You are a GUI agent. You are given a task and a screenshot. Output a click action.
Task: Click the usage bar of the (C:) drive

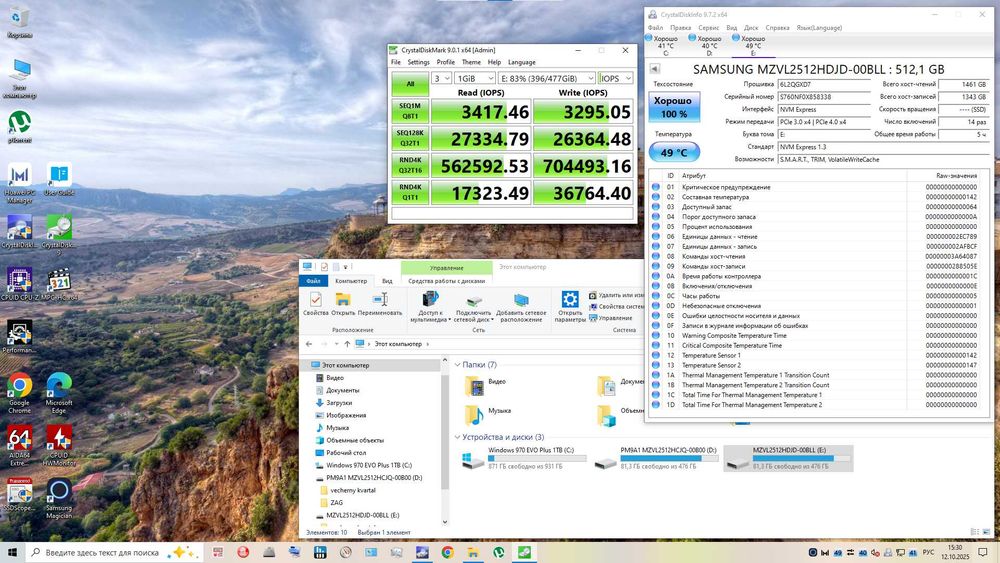click(x=537, y=458)
